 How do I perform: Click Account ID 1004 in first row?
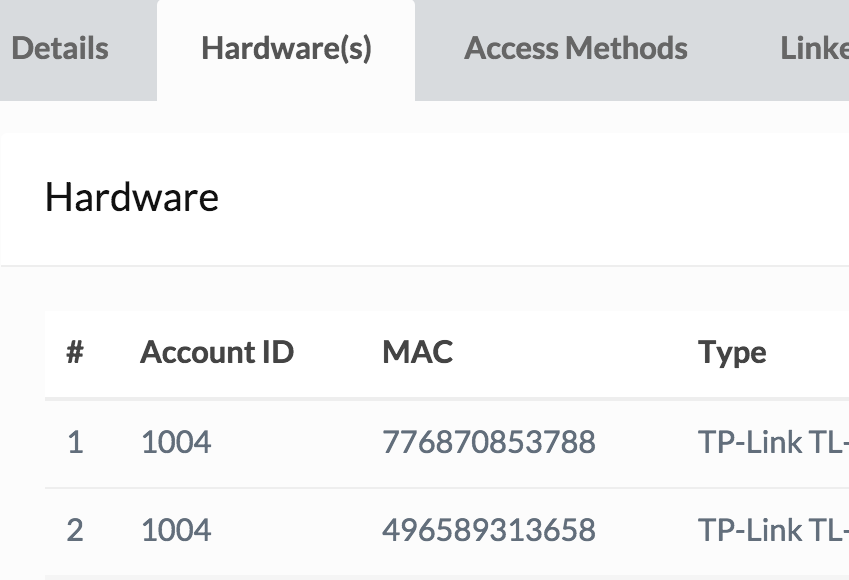(x=176, y=442)
